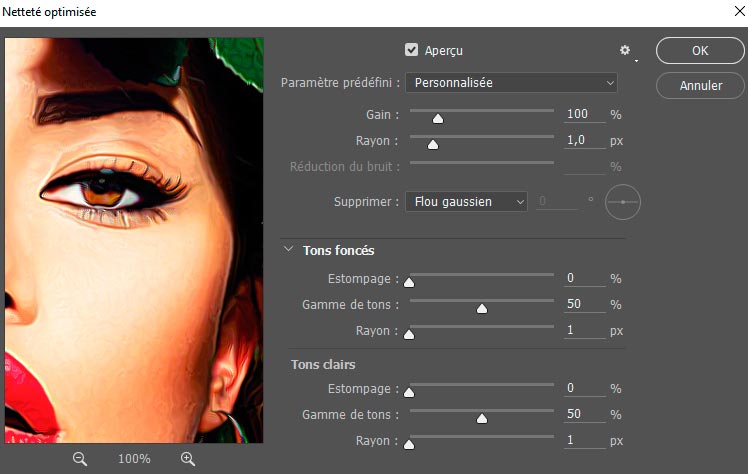
Task: Click Tons clairs Gamme de tons field
Action: [x=583, y=414]
